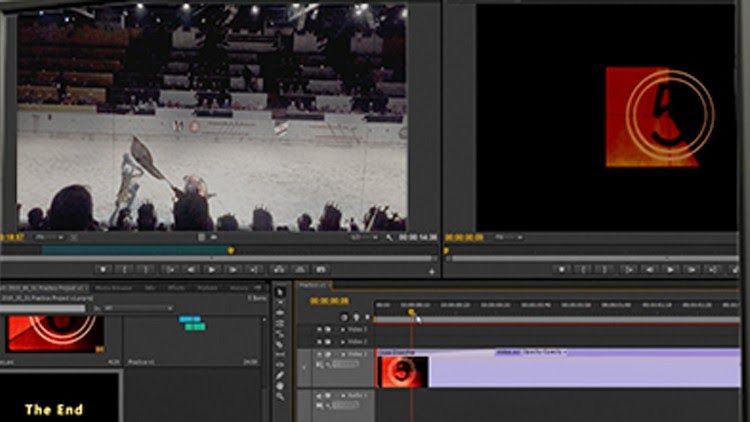The height and width of the screenshot is (422, 750).
Task: Toggle Video 2 track output eye
Action: (320, 342)
